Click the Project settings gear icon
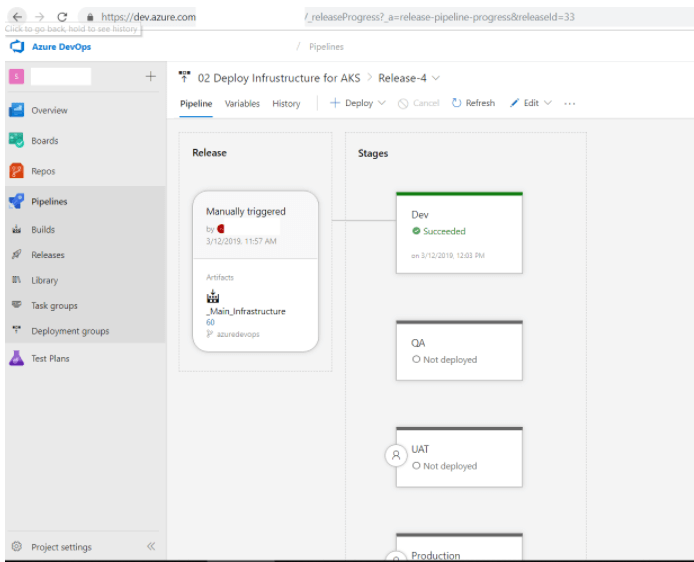The width and height of the screenshot is (694, 562). point(16,547)
